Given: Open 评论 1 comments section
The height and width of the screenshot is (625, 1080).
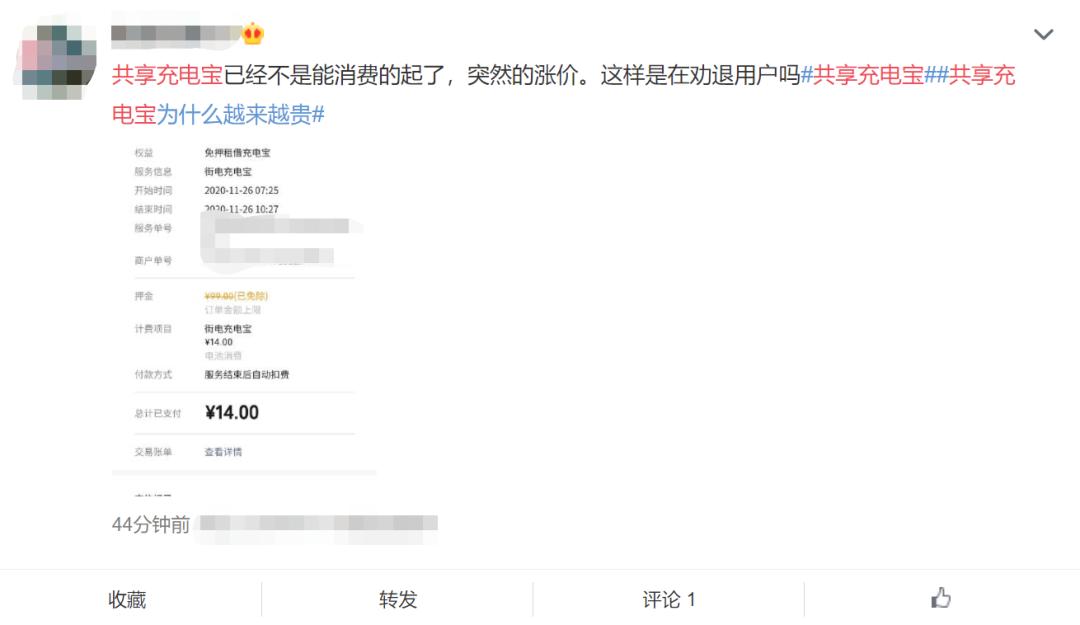Looking at the screenshot, I should 668,600.
